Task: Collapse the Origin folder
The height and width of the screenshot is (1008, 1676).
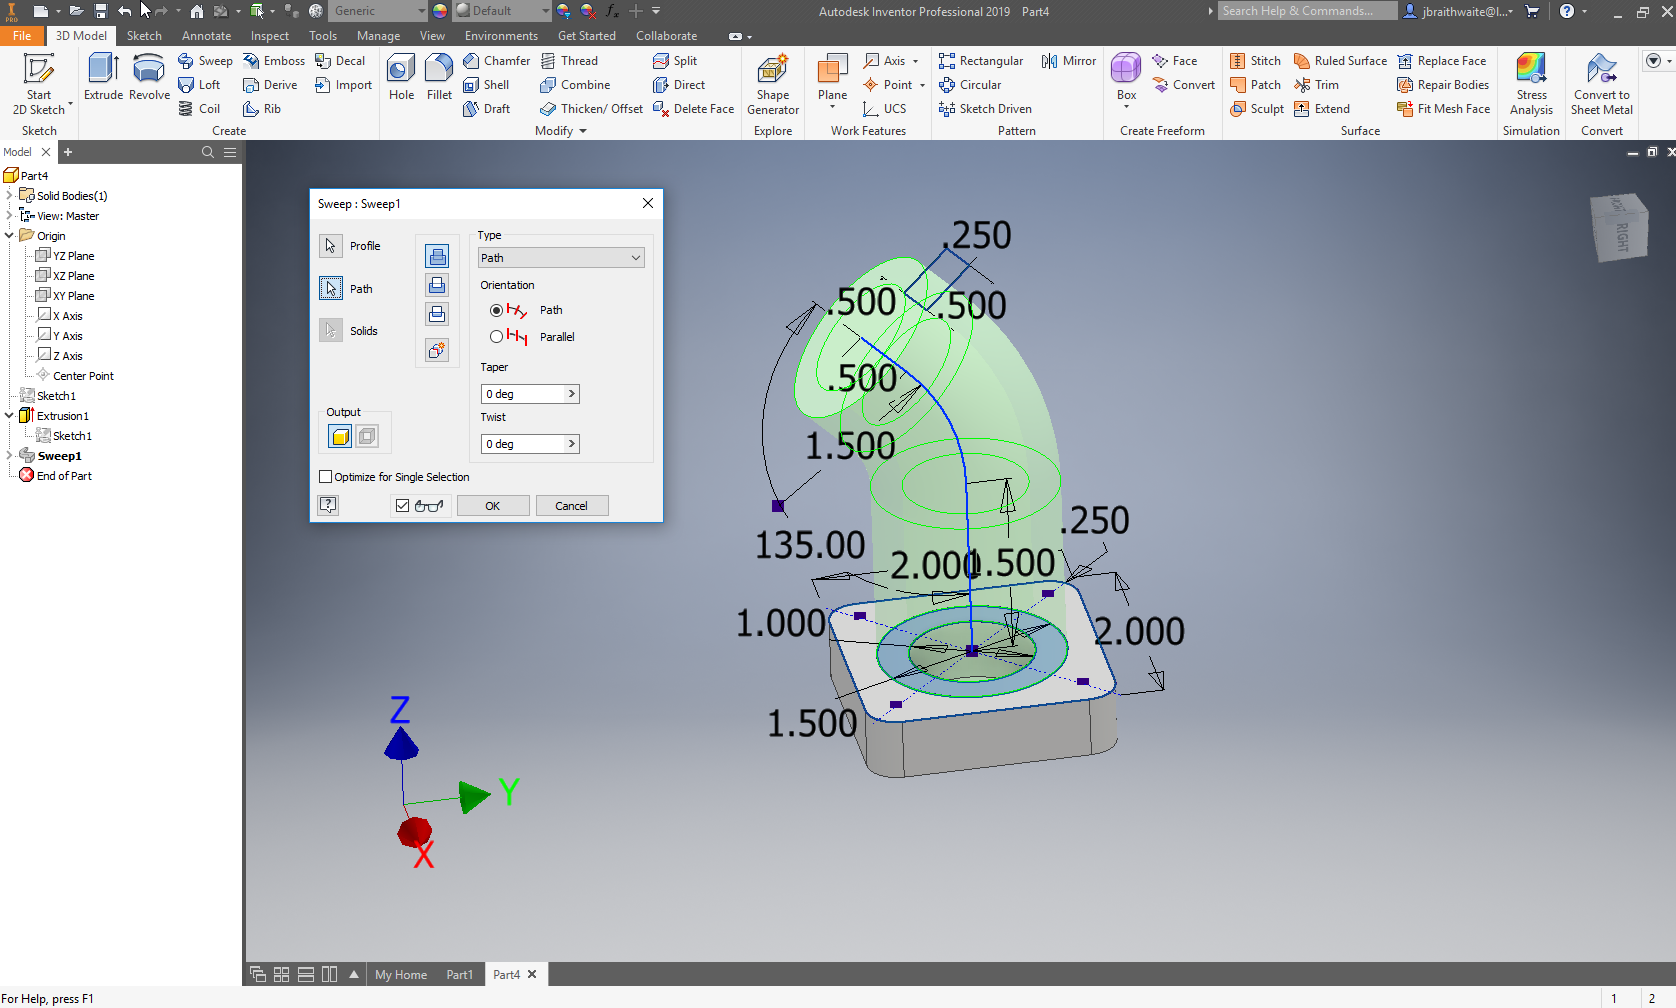Action: 9,236
